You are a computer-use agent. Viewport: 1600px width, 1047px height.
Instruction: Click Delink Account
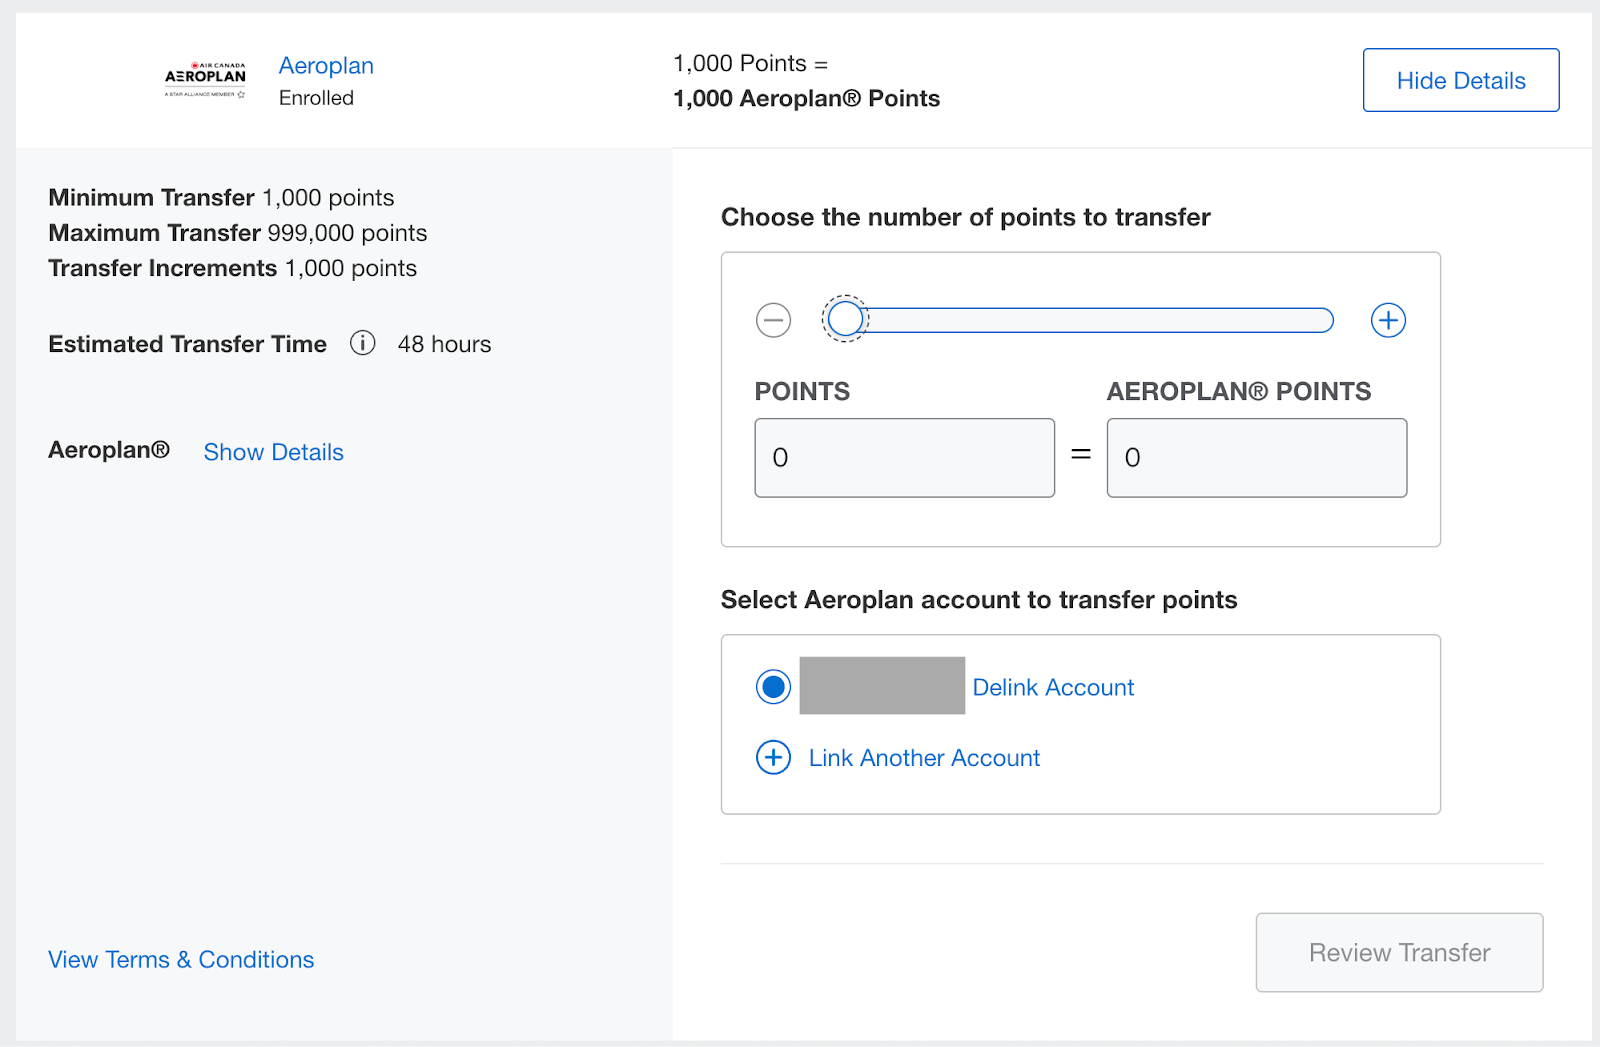tap(1053, 688)
